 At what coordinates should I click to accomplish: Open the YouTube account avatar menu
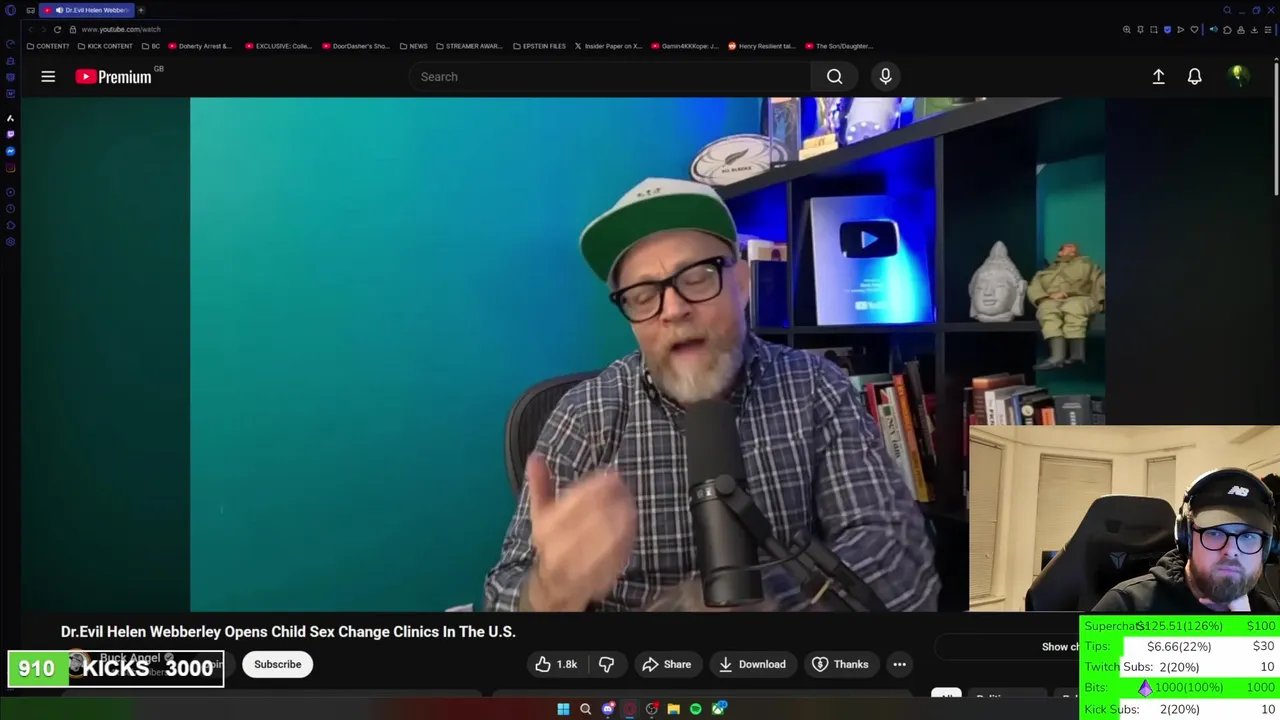pos(1238,76)
